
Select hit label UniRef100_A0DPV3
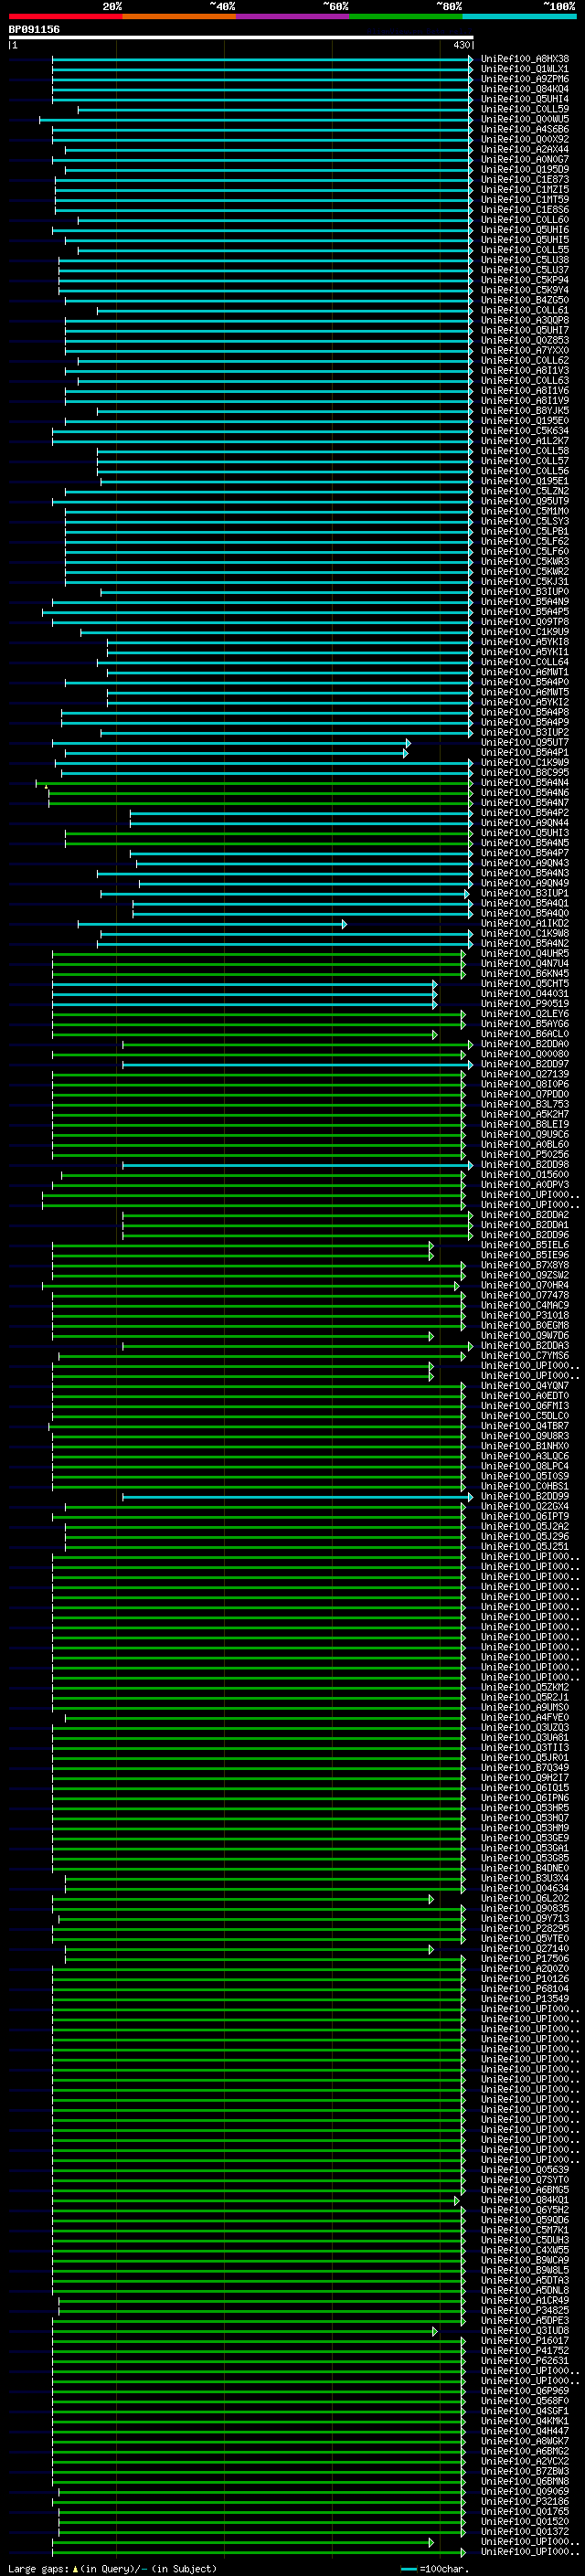525,1185
